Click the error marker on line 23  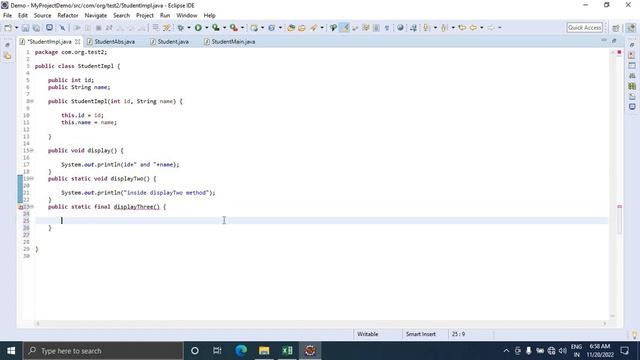click(21, 207)
